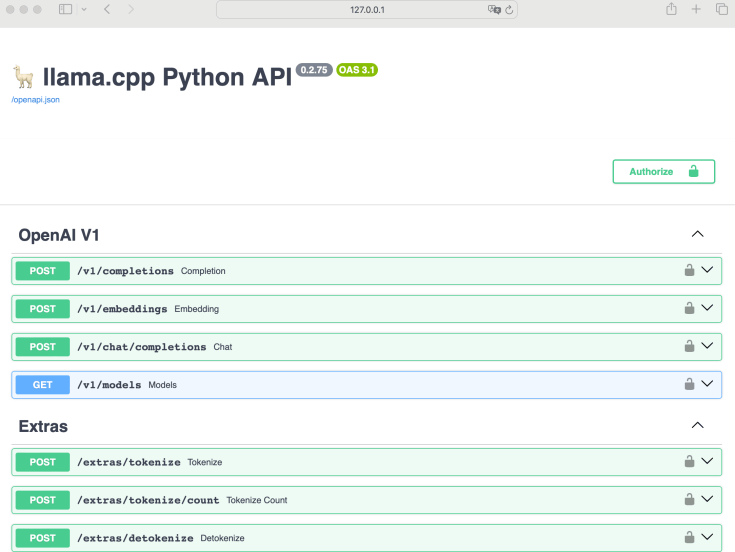Click the Extras section heading
Screen dimensions: 735x552
click(43, 426)
